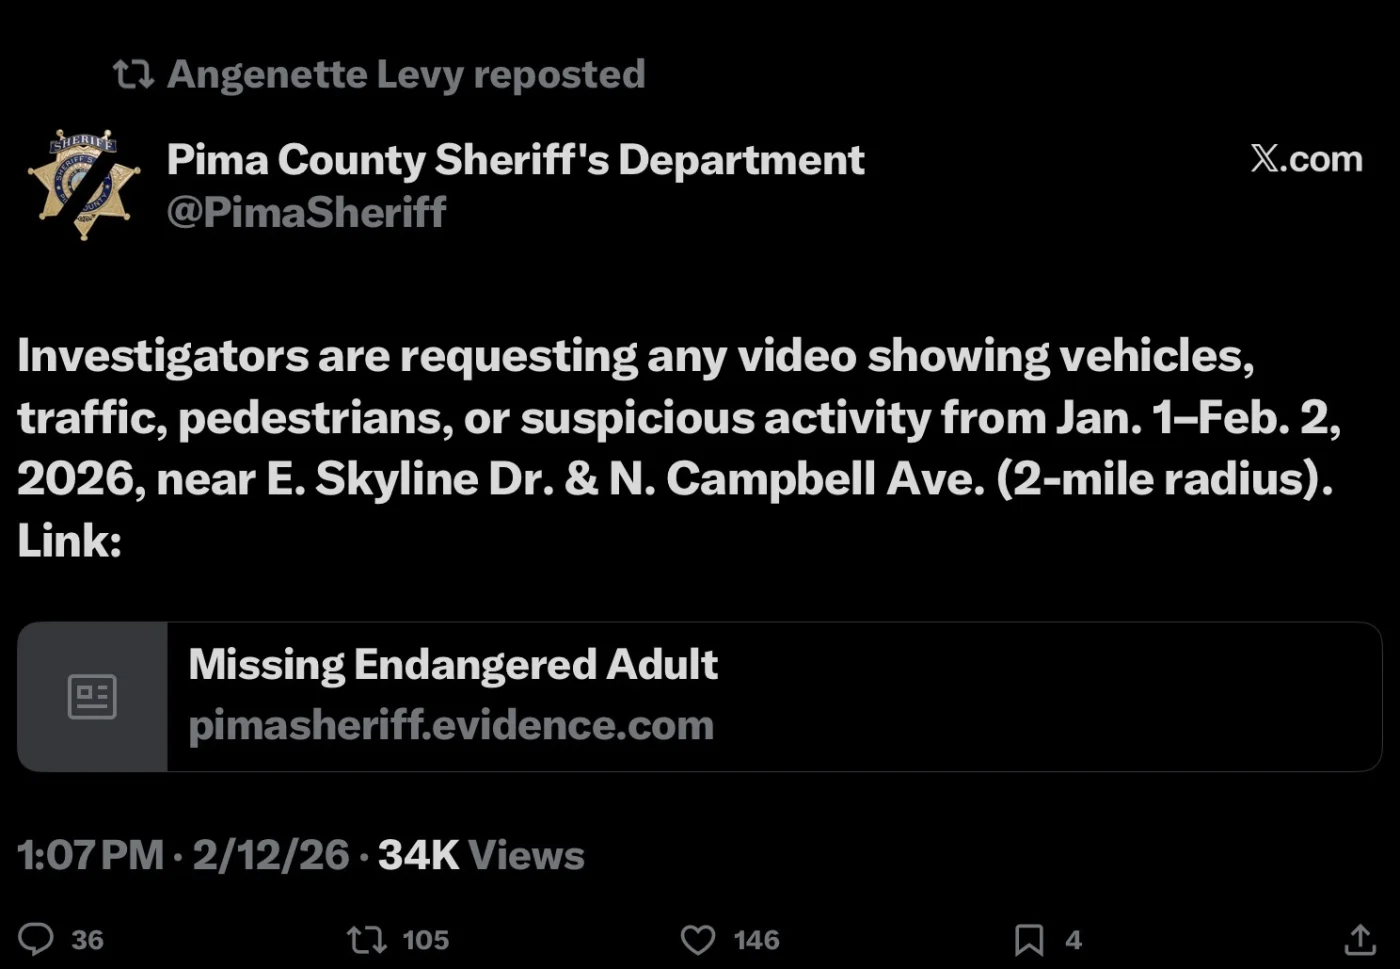Open the share upload arrow icon
This screenshot has height=969, width=1400.
(1359, 939)
